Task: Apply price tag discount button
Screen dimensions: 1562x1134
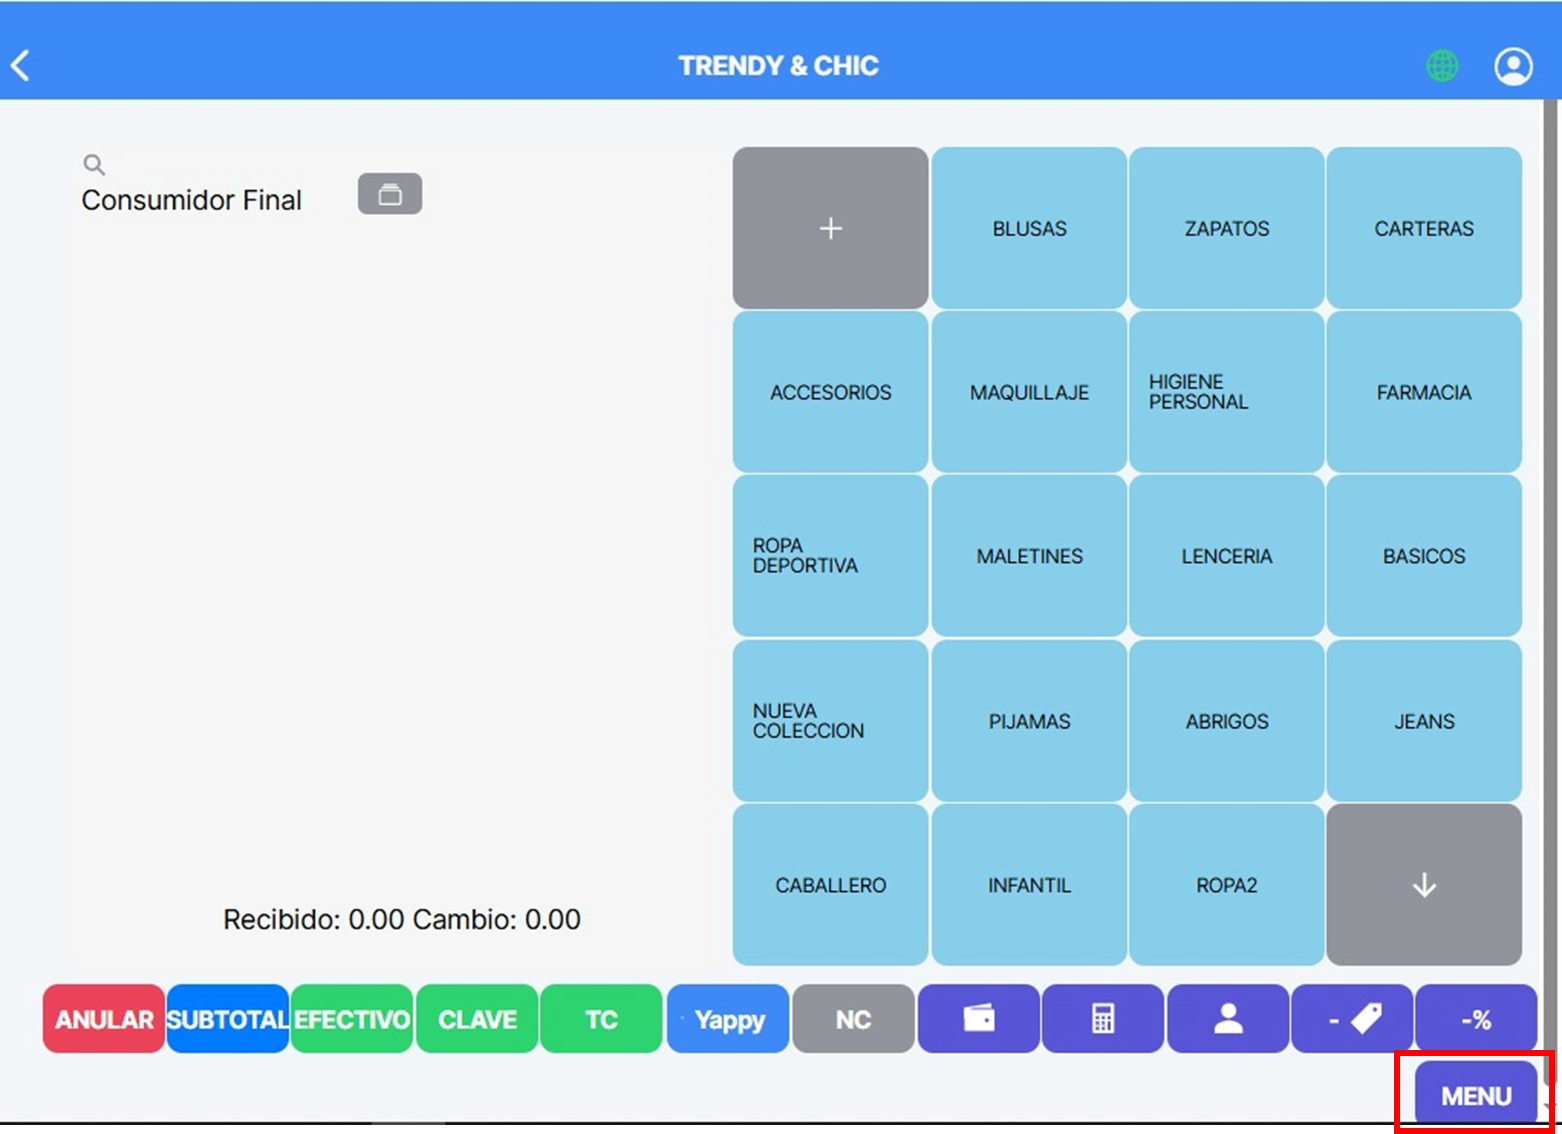Action: click(1352, 1019)
